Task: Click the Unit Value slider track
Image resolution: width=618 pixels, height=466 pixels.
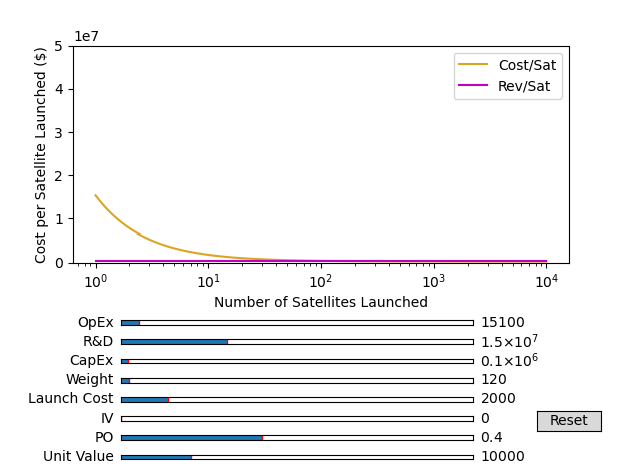Action: coord(297,457)
